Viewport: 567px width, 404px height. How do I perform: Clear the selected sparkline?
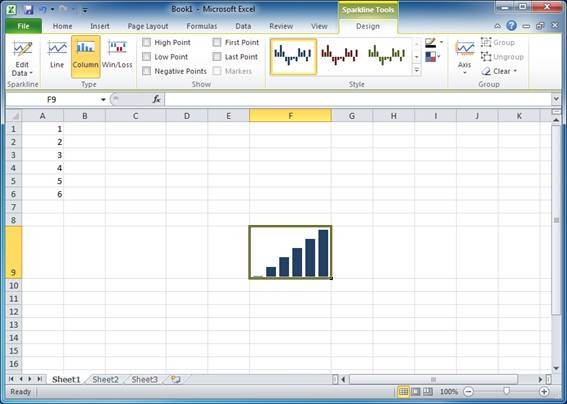coord(496,71)
